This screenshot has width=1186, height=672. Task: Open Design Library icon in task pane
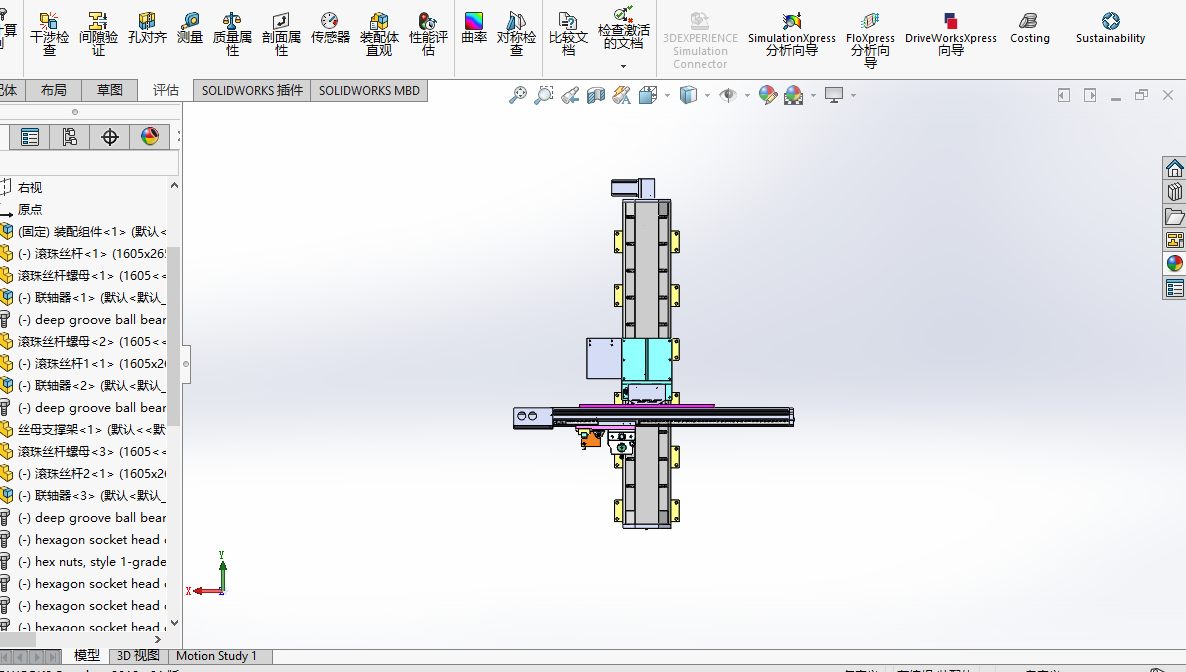point(1175,192)
